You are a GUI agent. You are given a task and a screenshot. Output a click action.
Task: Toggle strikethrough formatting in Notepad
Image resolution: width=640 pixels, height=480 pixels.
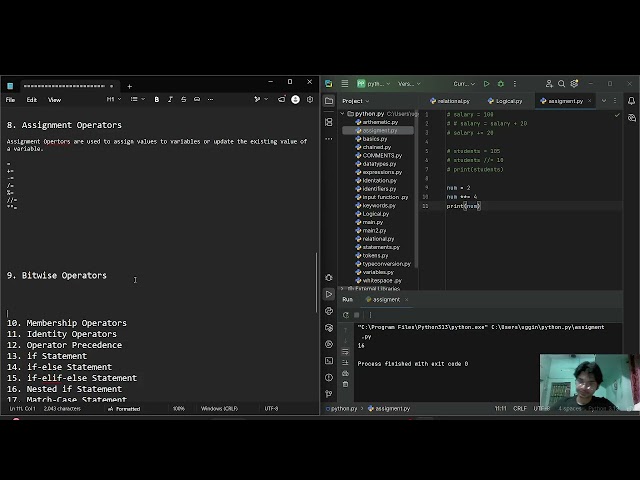(184, 100)
